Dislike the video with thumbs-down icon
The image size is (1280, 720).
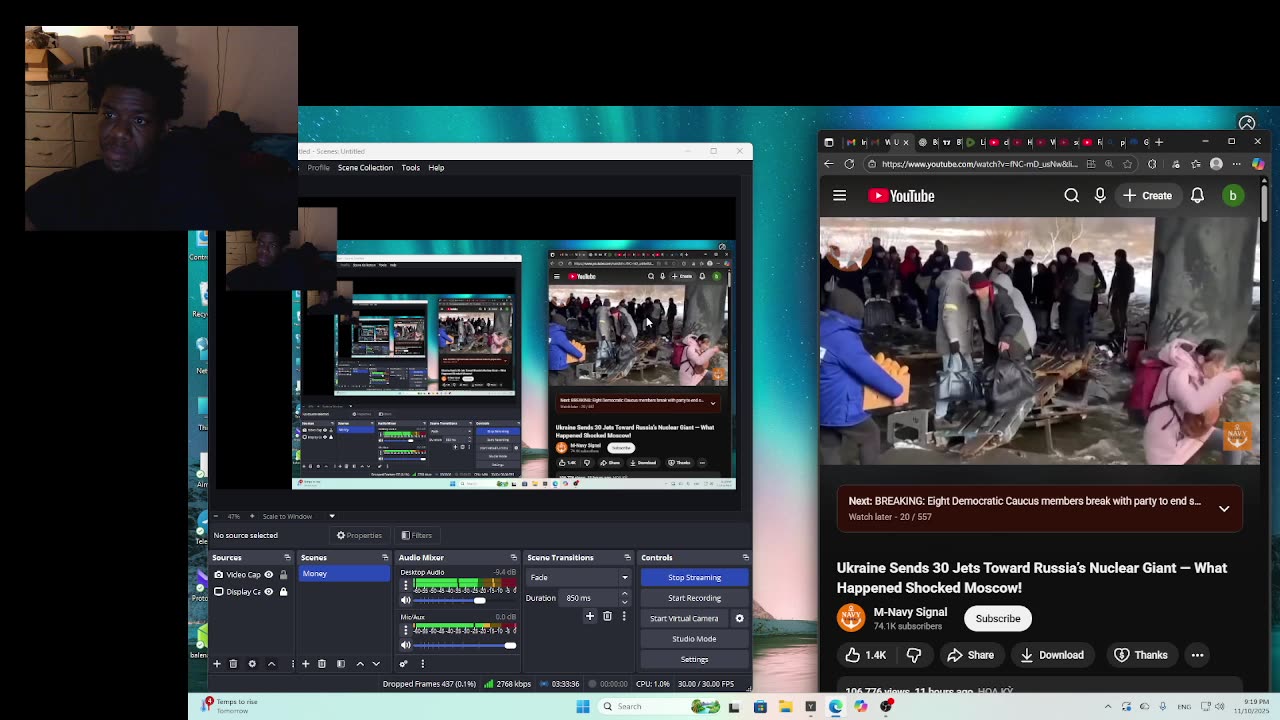(x=913, y=655)
